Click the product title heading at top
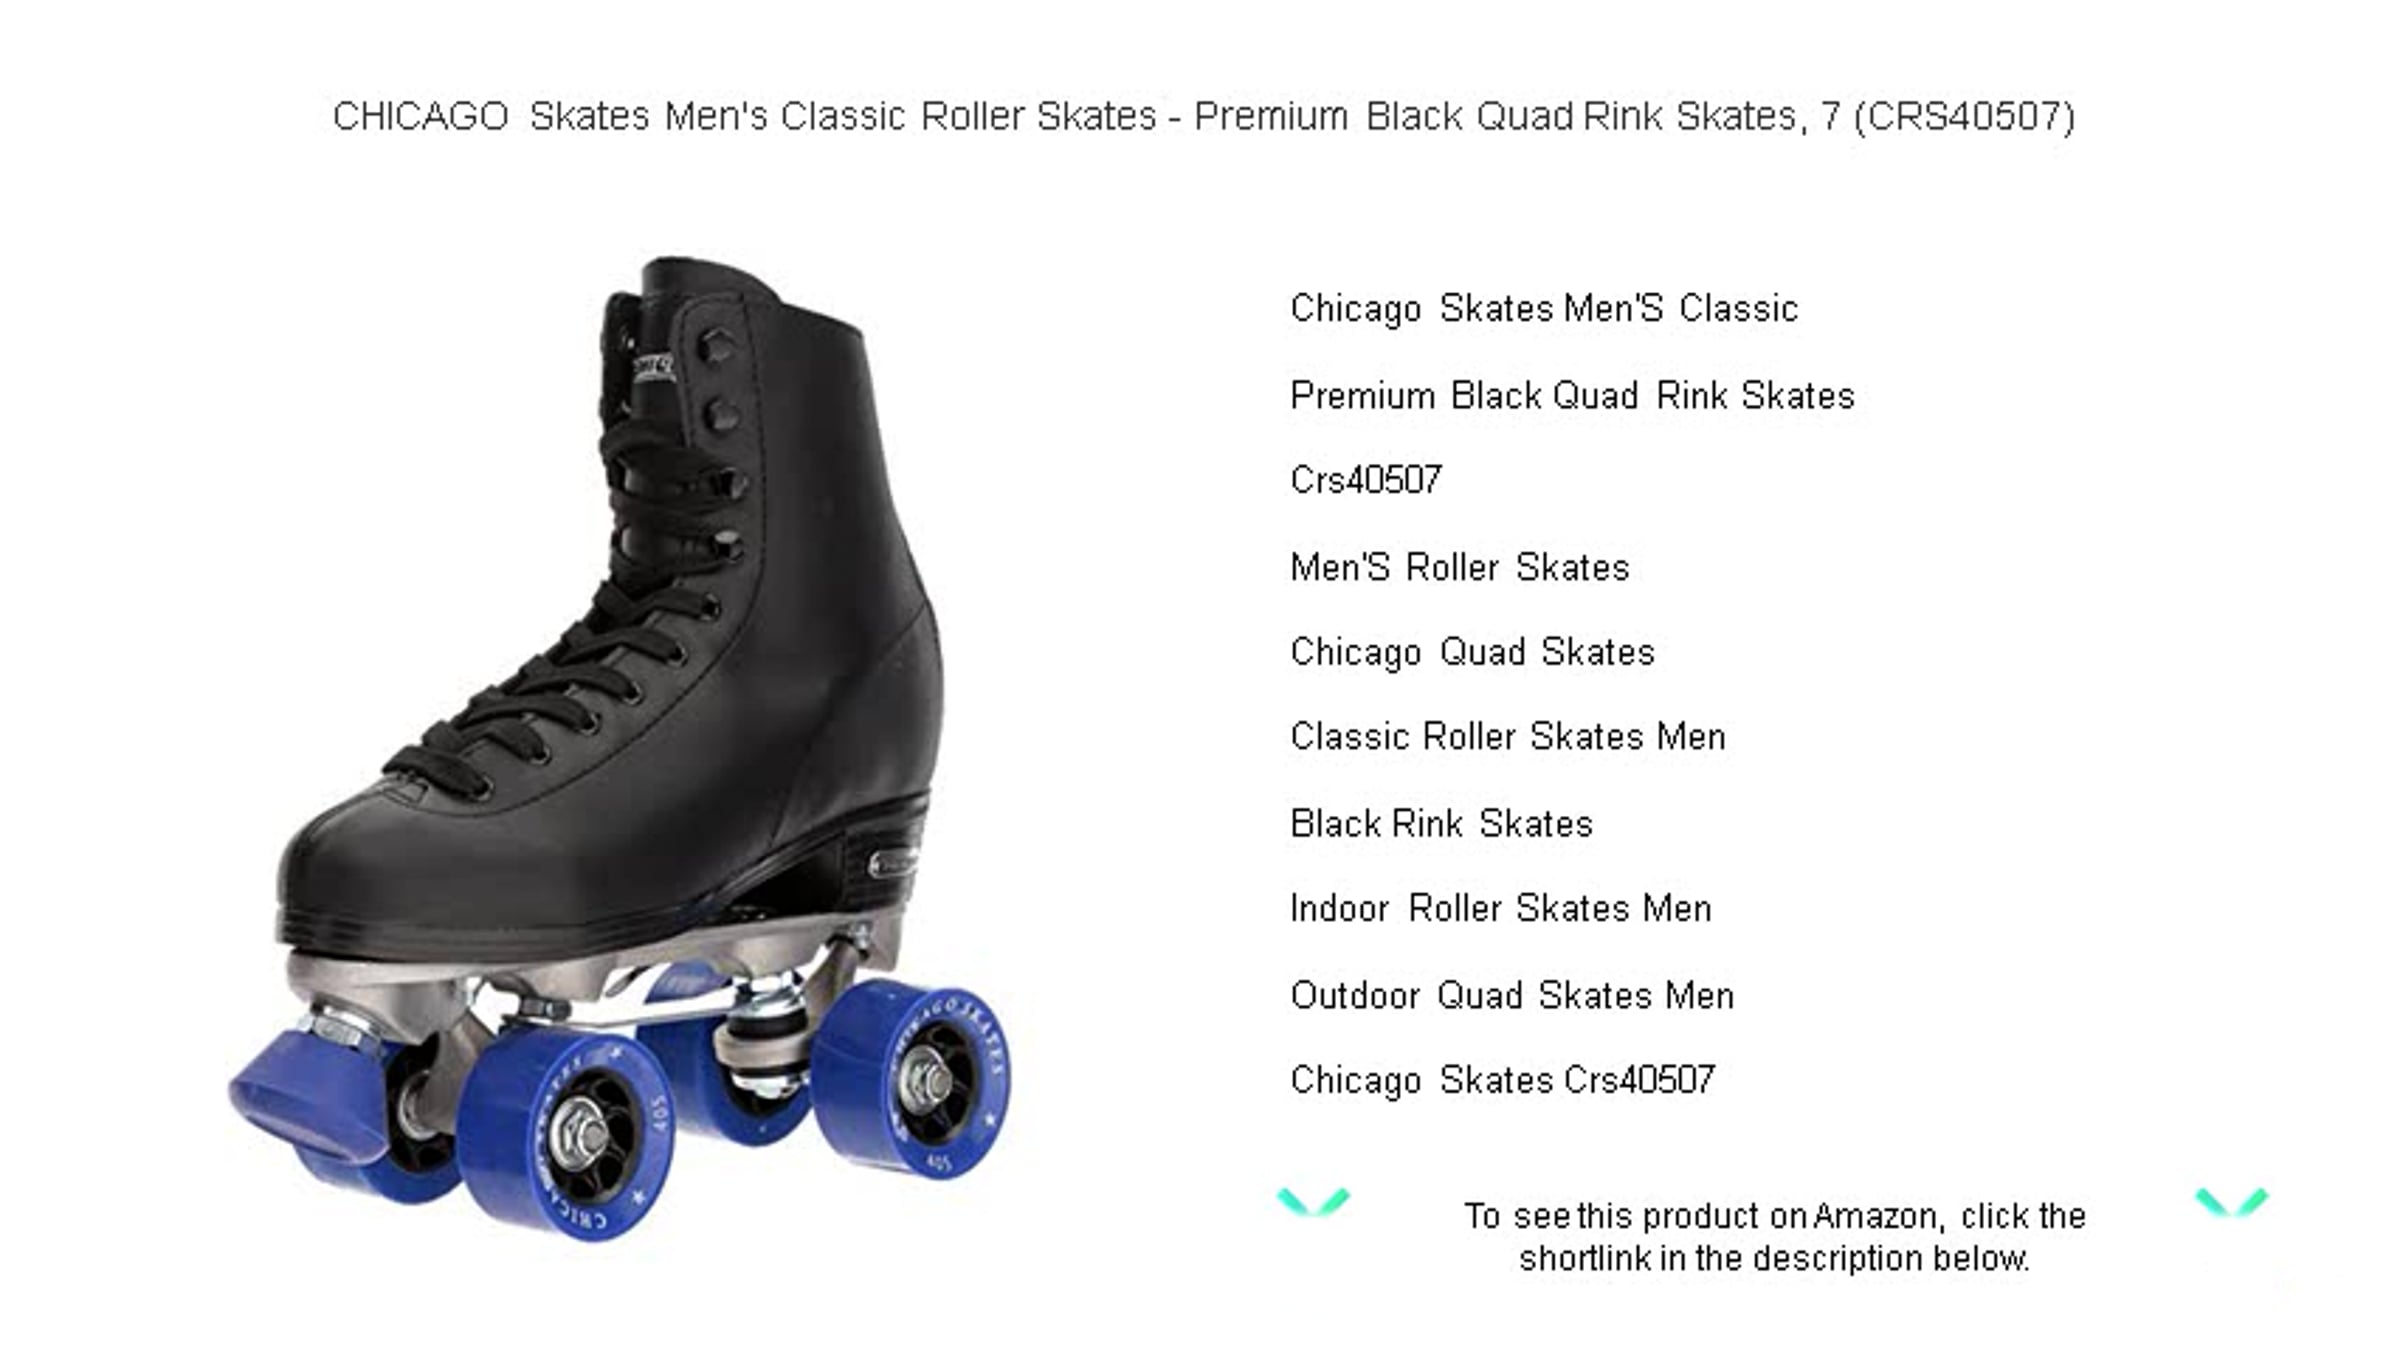The image size is (2400, 1352). (1204, 117)
